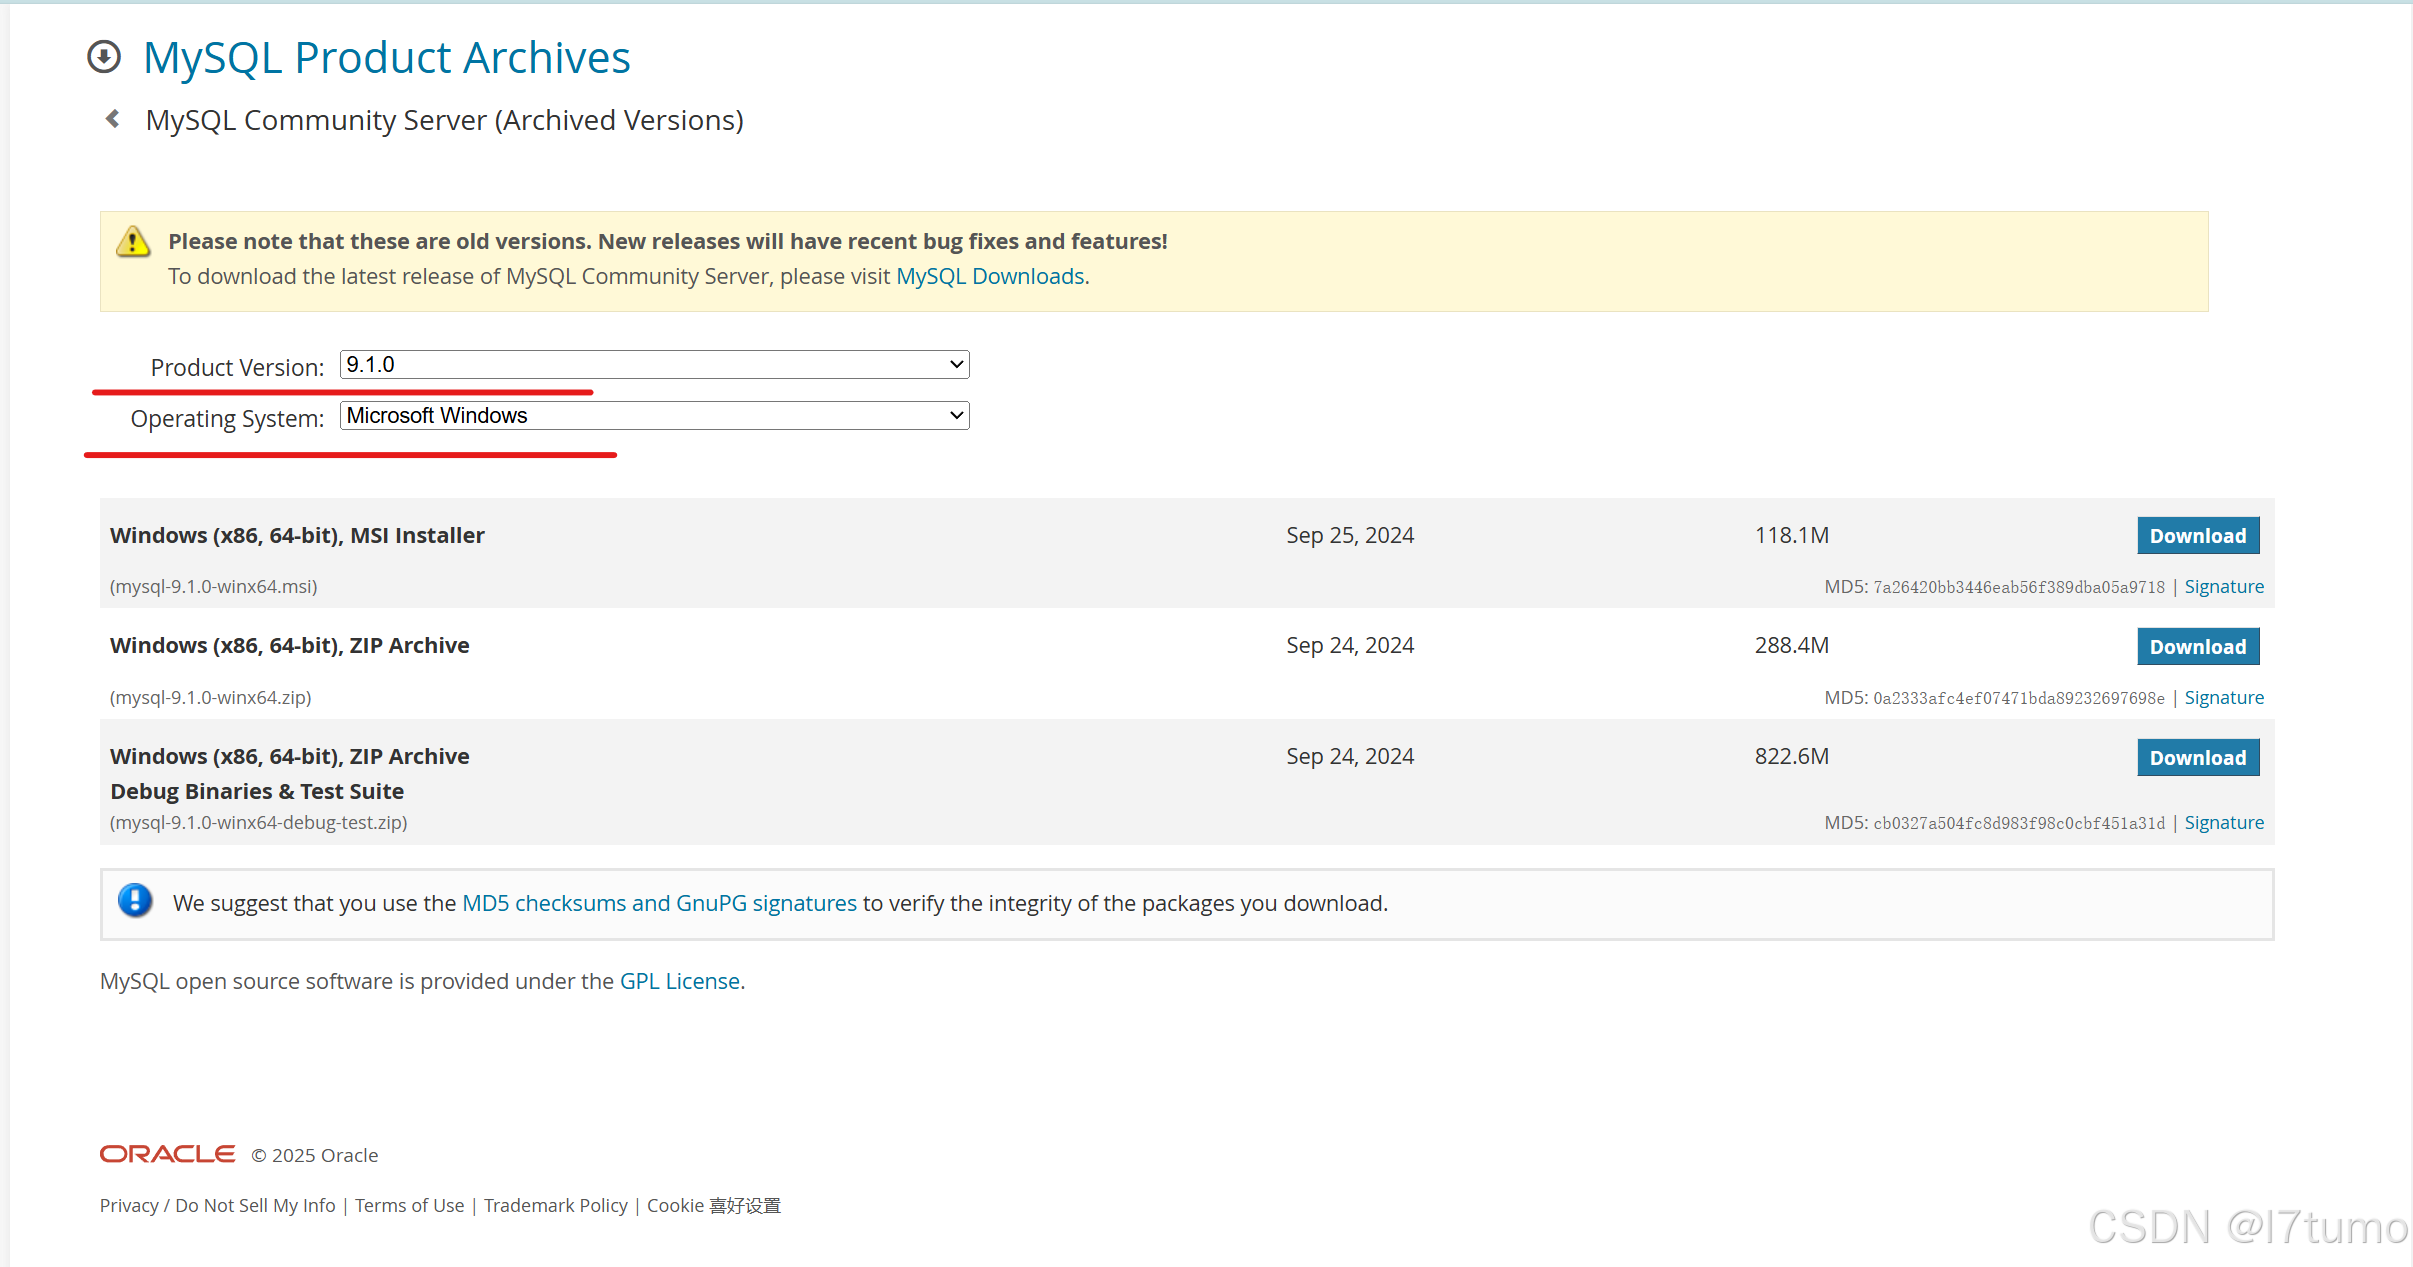Download the 288.4M ZIP Archive
The width and height of the screenshot is (2413, 1267).
(2197, 647)
